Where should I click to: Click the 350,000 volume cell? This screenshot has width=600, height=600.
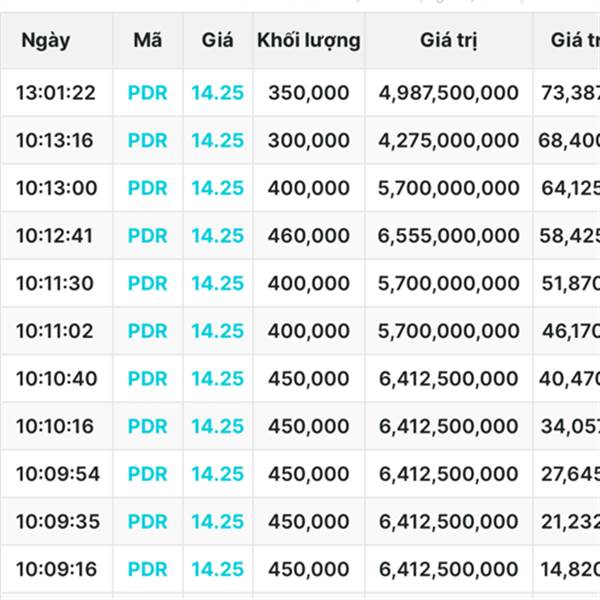[308, 93]
